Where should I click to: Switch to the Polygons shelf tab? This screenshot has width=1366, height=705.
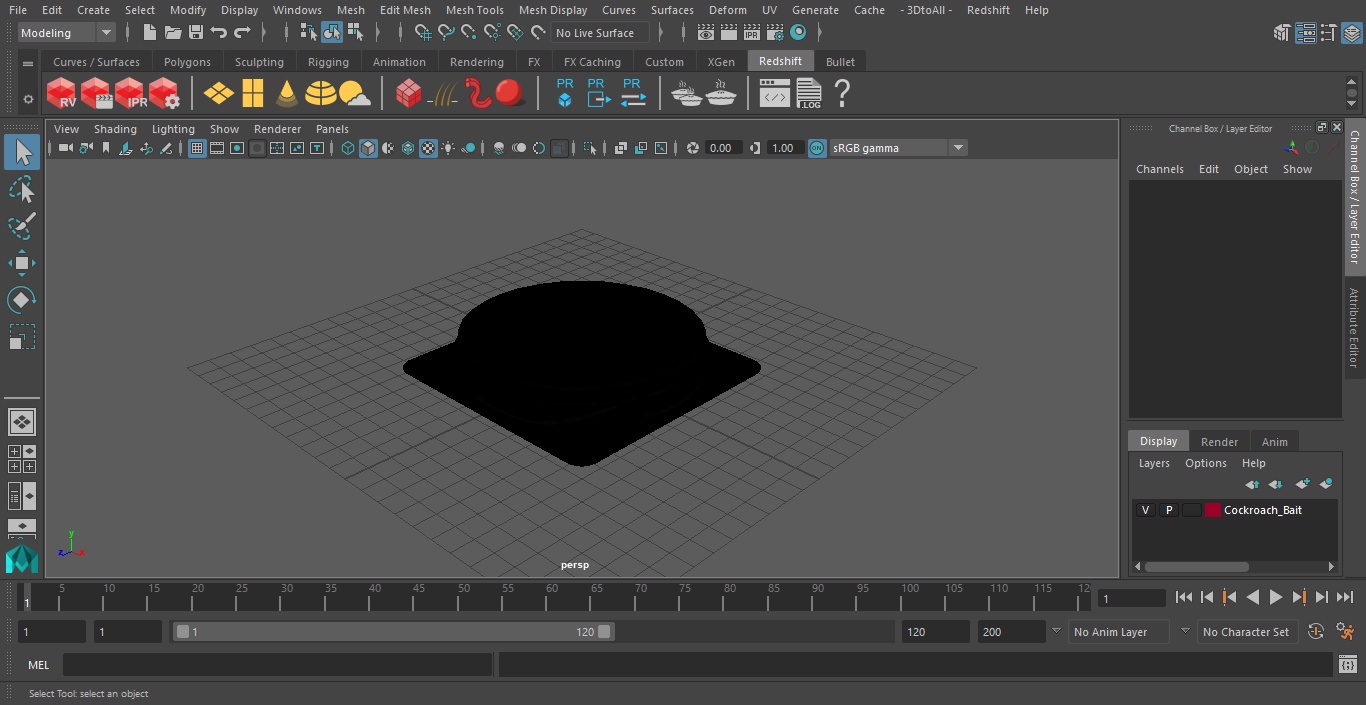[x=187, y=62]
